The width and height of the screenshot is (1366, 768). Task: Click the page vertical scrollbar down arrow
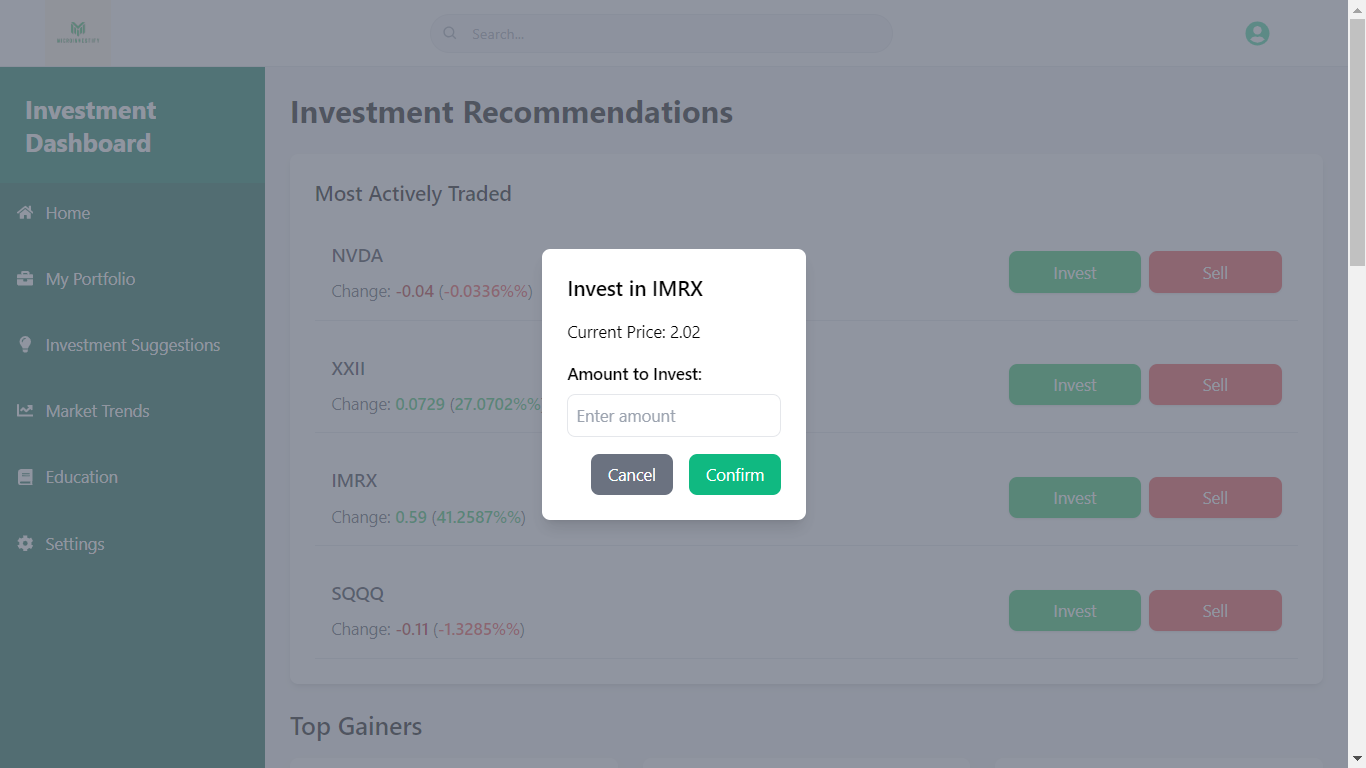click(x=1357, y=759)
